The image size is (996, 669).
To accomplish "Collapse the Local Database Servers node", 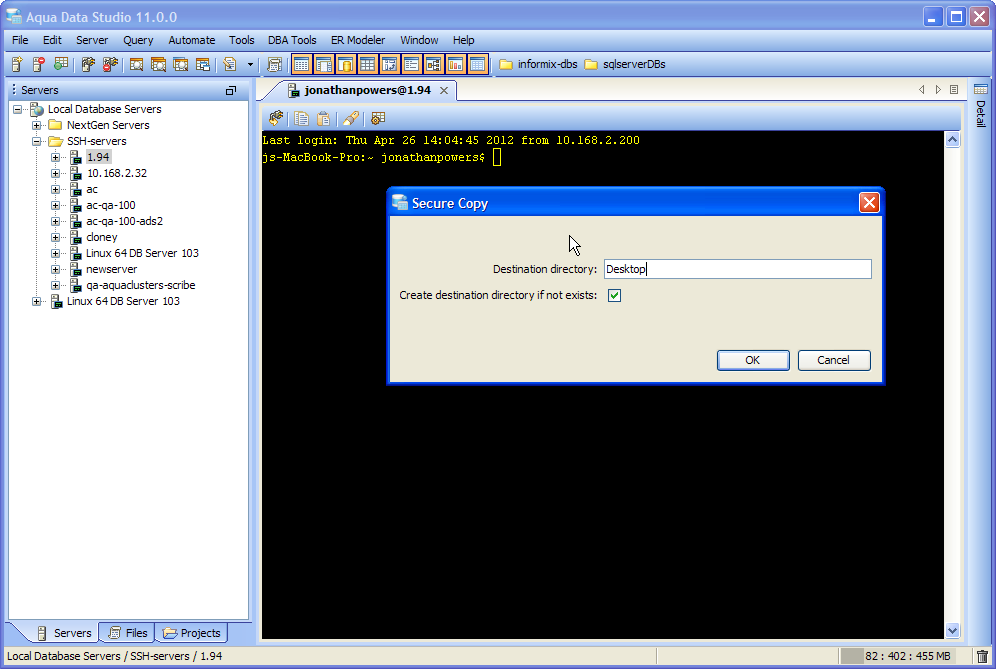I will point(18,109).
